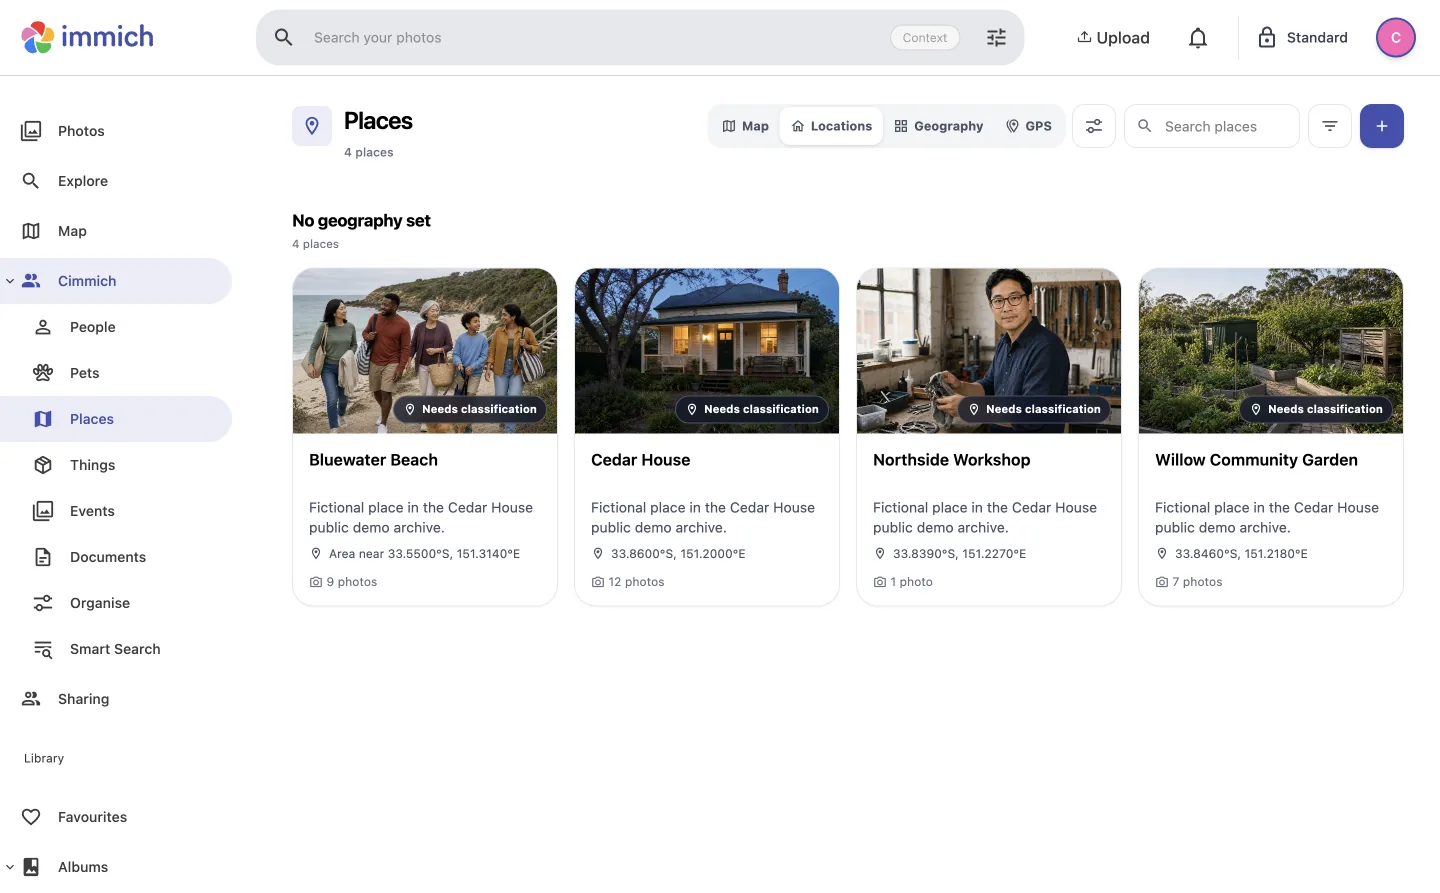Open Smart Search in the sidebar
Viewport: 1440px width, 893px height.
115,649
